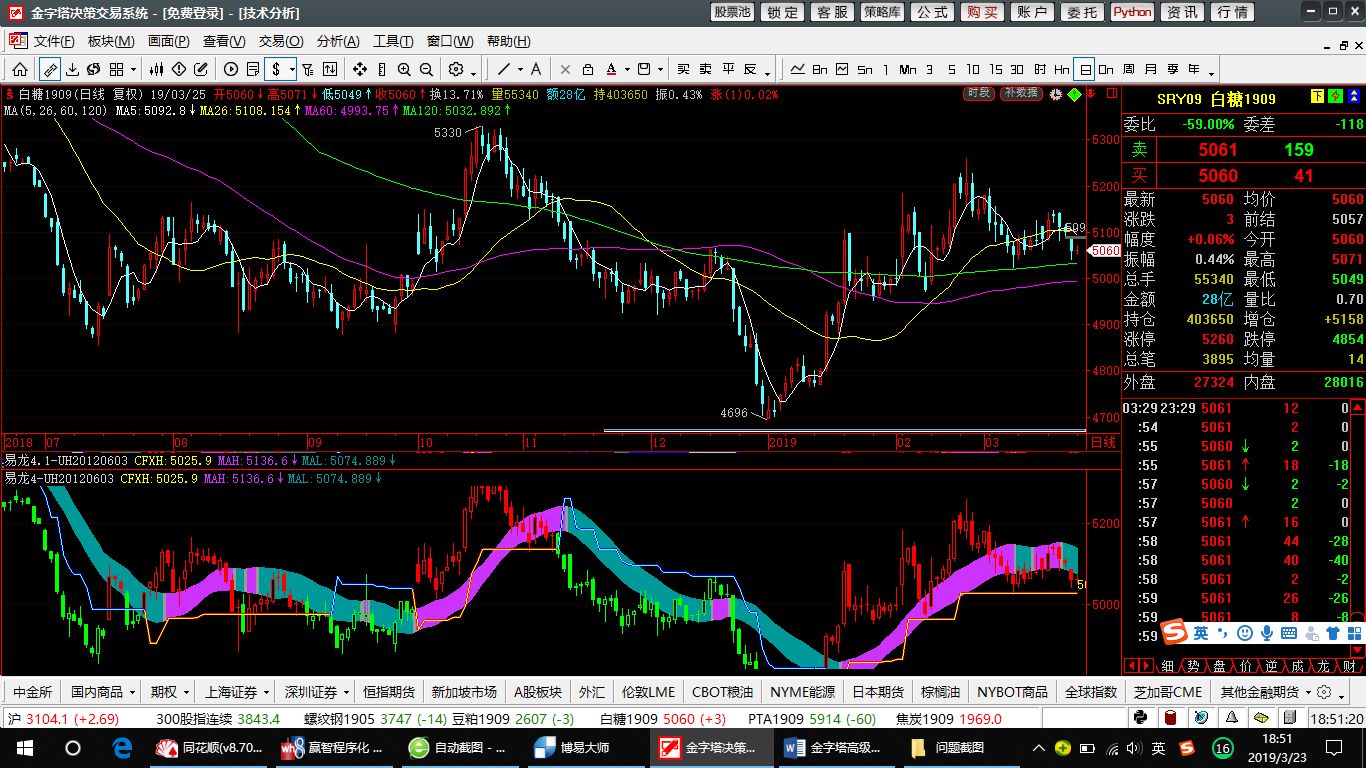Switch chart to daily period 日

pyautogui.click(x=1084, y=69)
